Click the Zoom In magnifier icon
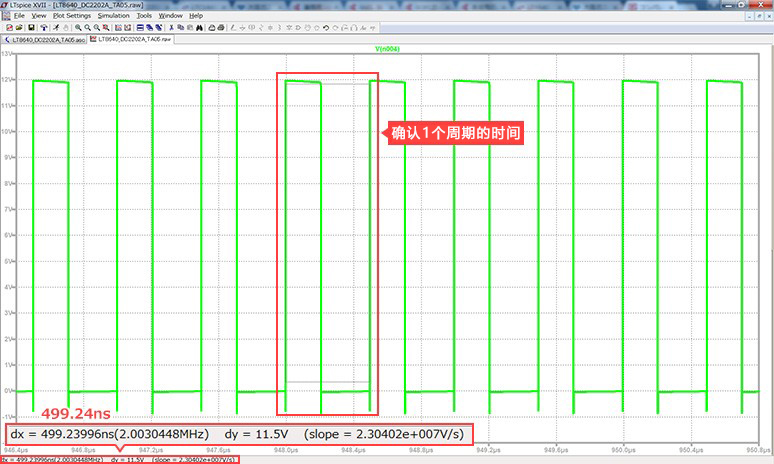 [78, 27]
